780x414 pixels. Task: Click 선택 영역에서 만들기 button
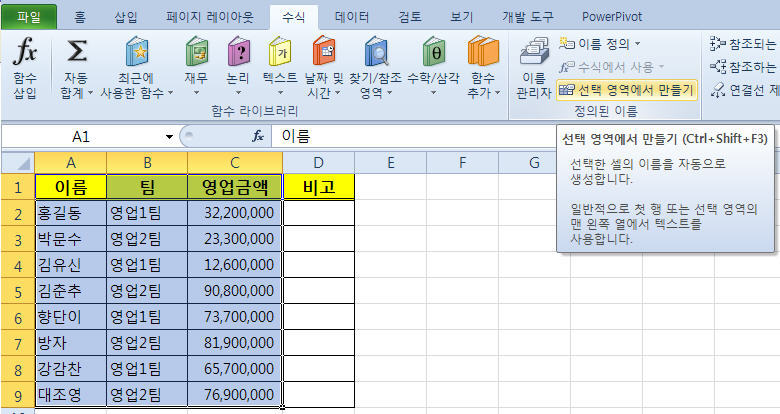[x=626, y=90]
